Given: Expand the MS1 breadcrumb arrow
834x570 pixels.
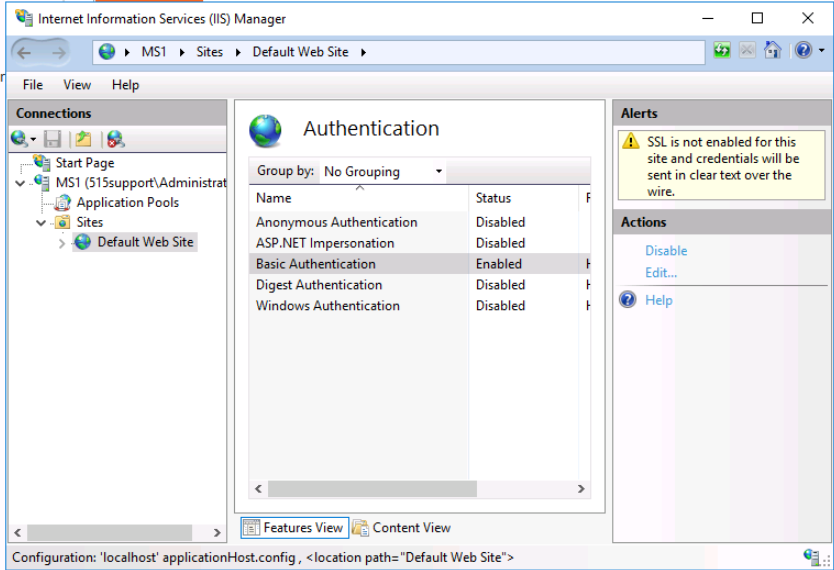Looking at the screenshot, I should pos(182,52).
